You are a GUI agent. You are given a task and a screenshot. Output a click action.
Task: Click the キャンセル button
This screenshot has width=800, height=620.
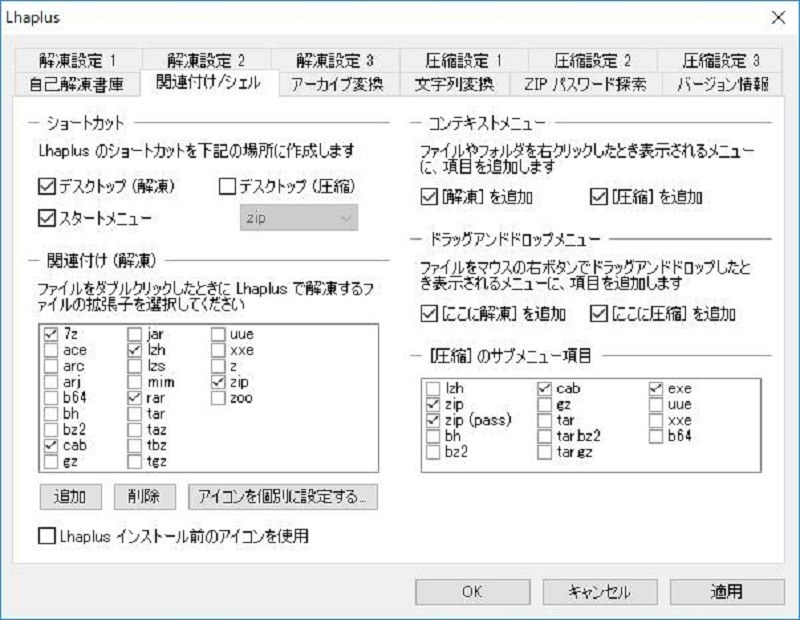pyautogui.click(x=600, y=592)
